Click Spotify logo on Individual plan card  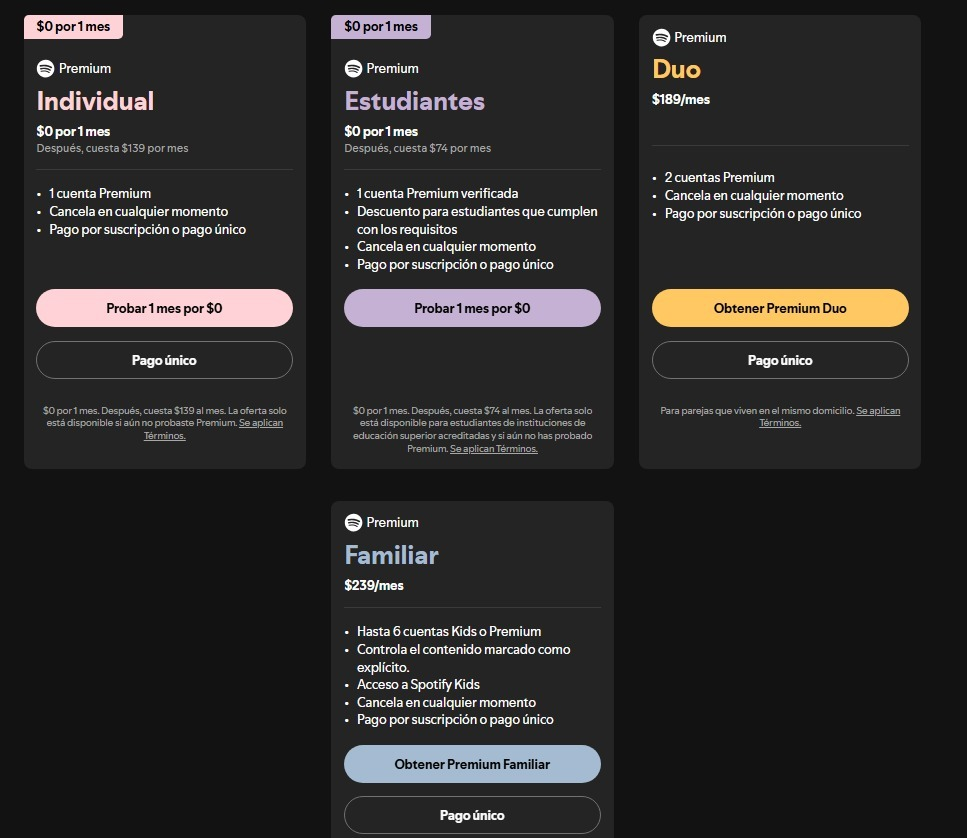(46, 68)
